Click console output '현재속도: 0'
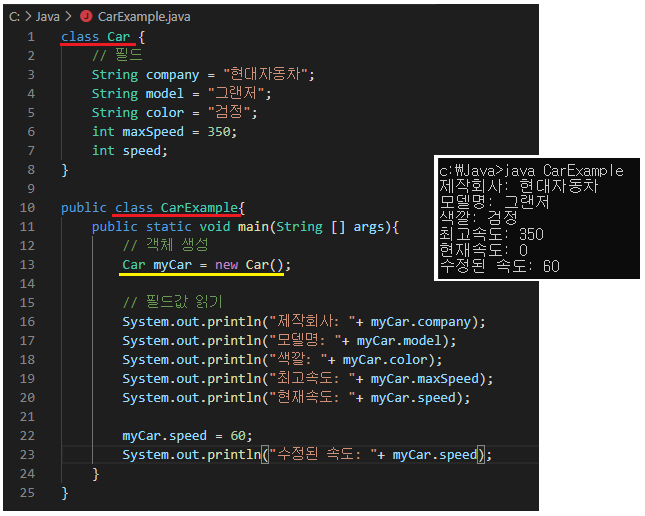Viewport: 645px width, 516px height. click(483, 250)
